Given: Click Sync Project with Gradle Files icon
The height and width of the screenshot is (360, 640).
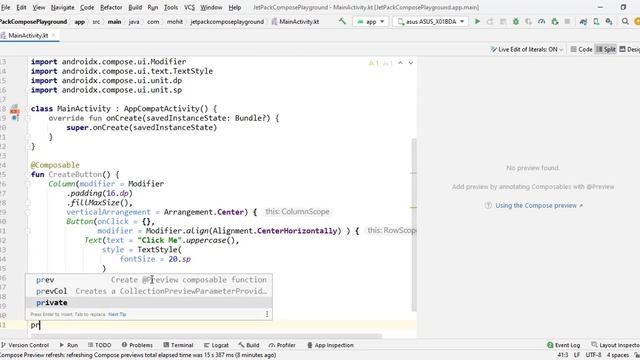Looking at the screenshot, I should point(583,21).
